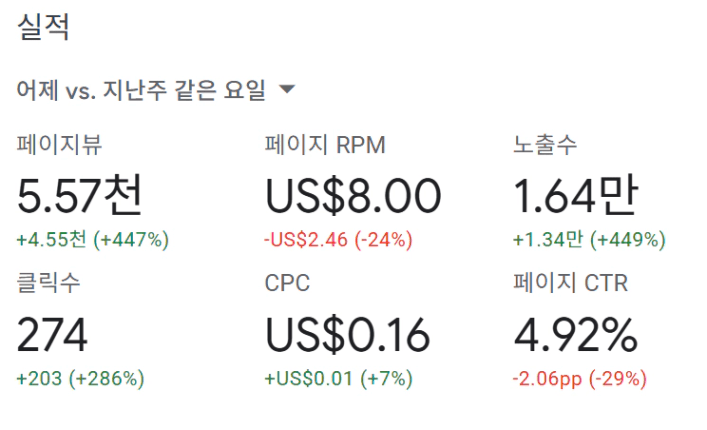
Task: Click the +US$0.01 (+7%) change text
Action: click(338, 379)
